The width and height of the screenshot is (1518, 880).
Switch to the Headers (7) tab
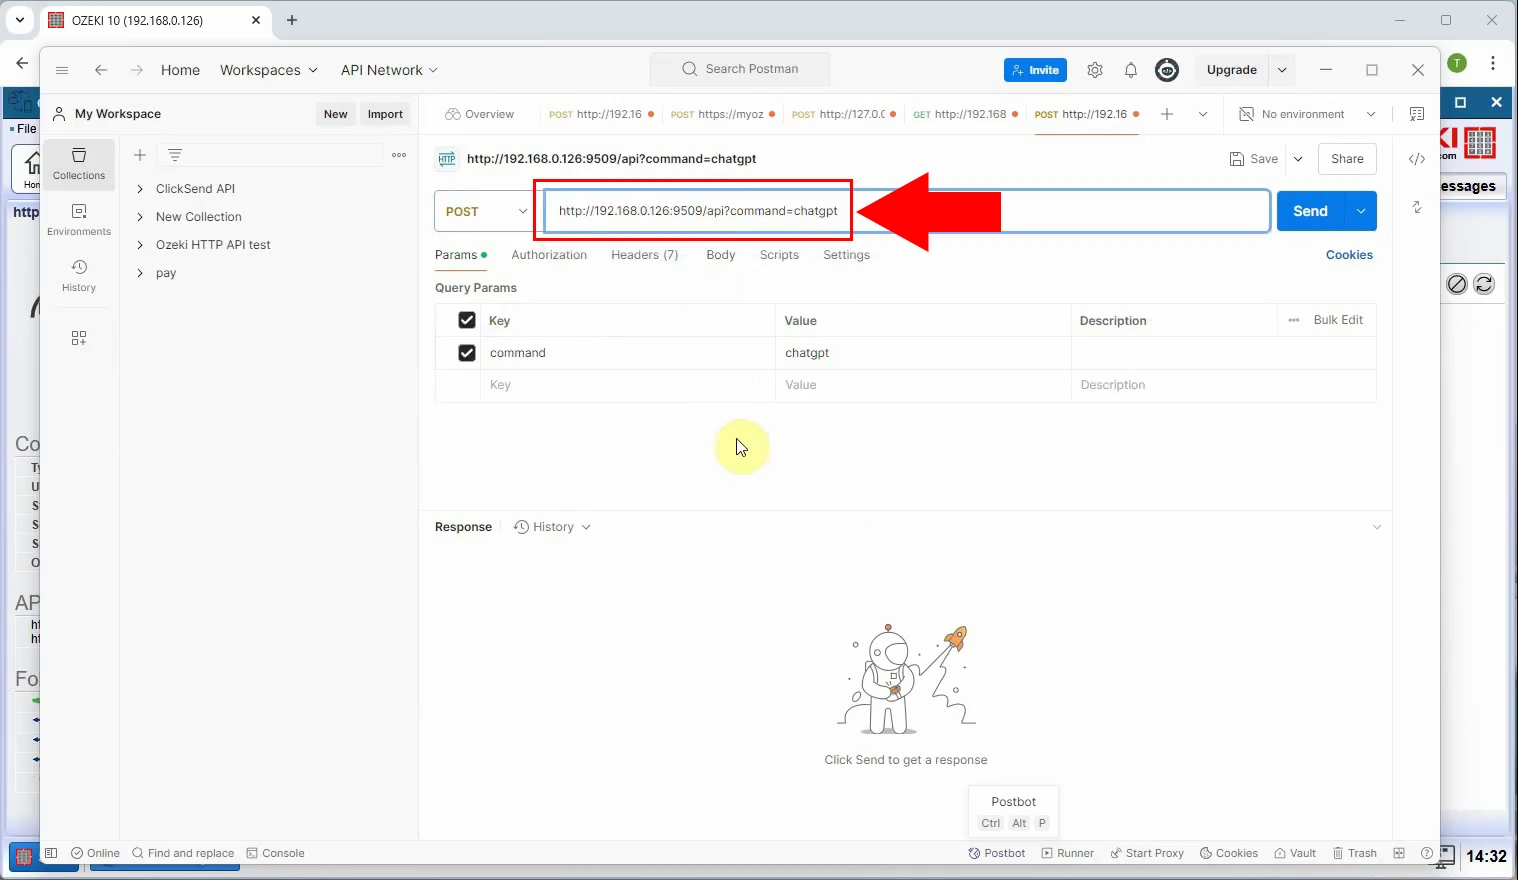tap(645, 255)
